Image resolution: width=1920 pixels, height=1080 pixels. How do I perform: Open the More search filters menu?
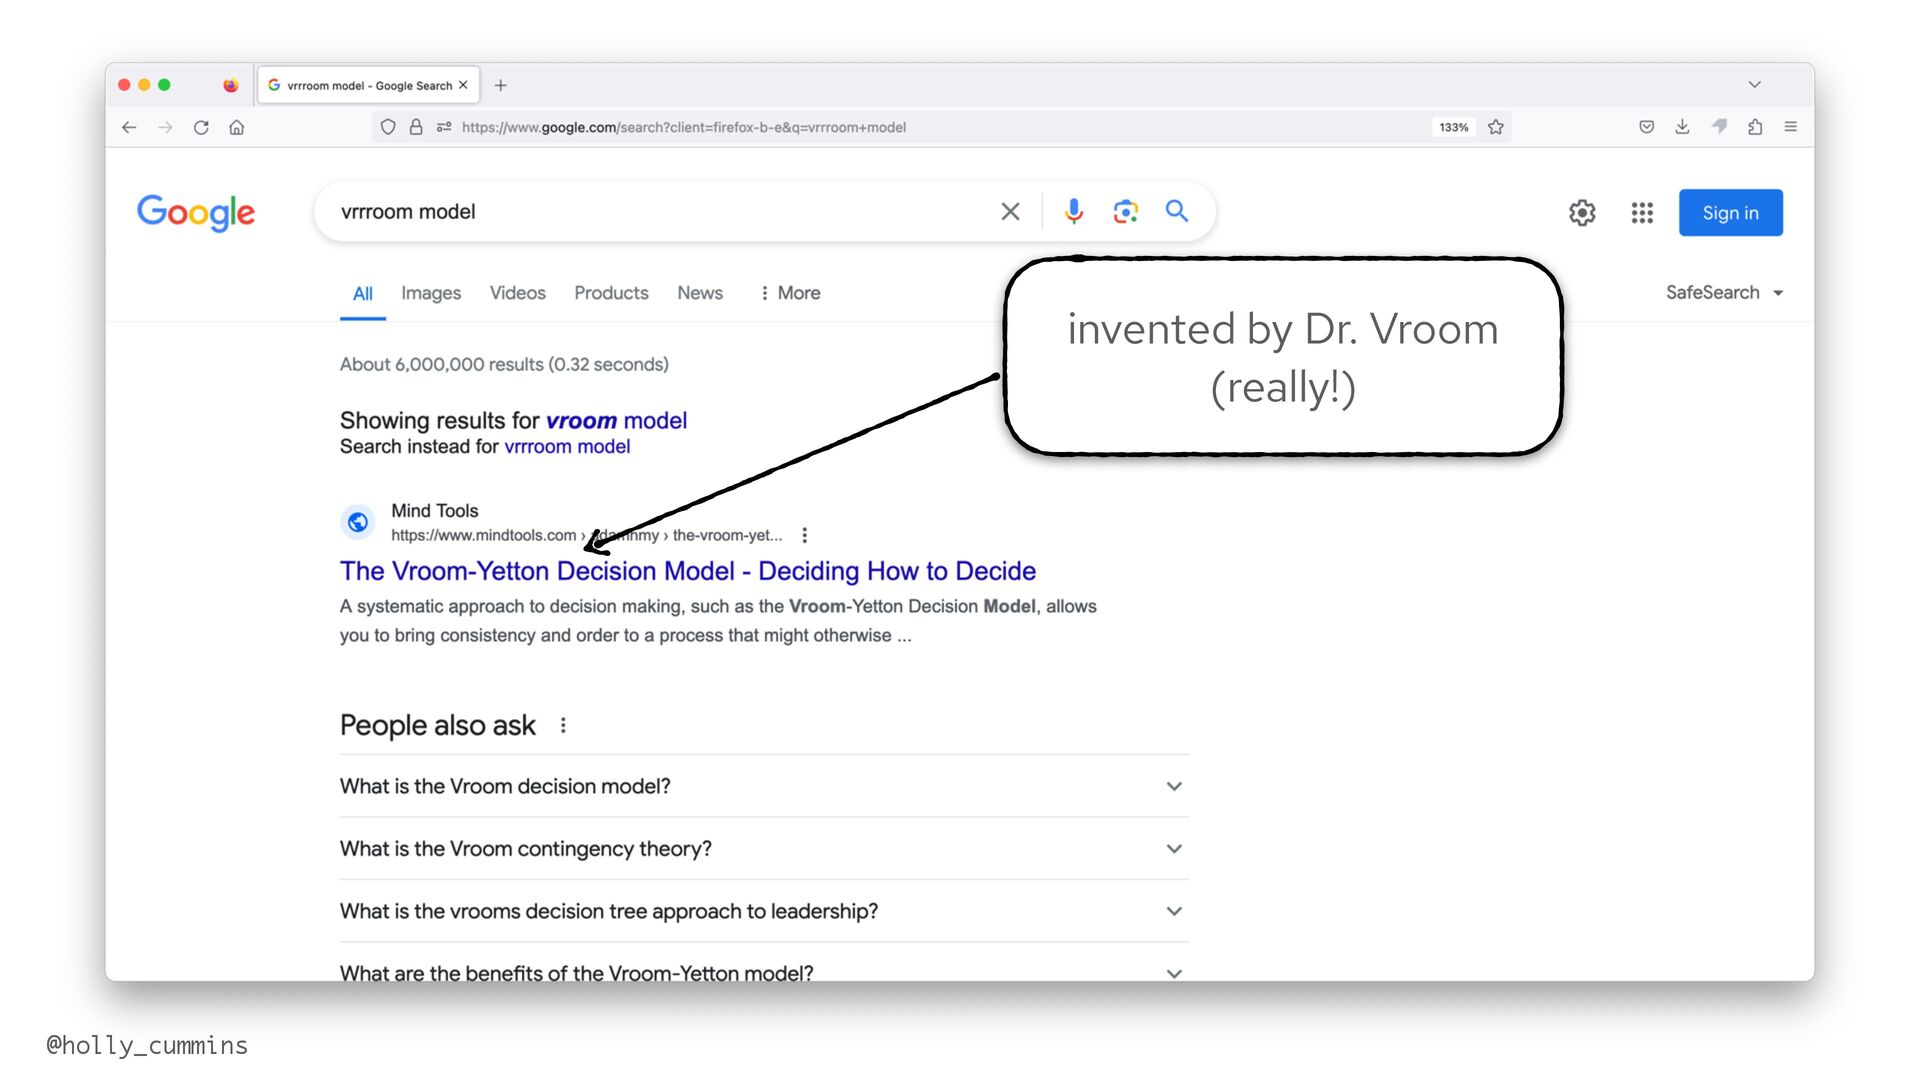(x=790, y=292)
